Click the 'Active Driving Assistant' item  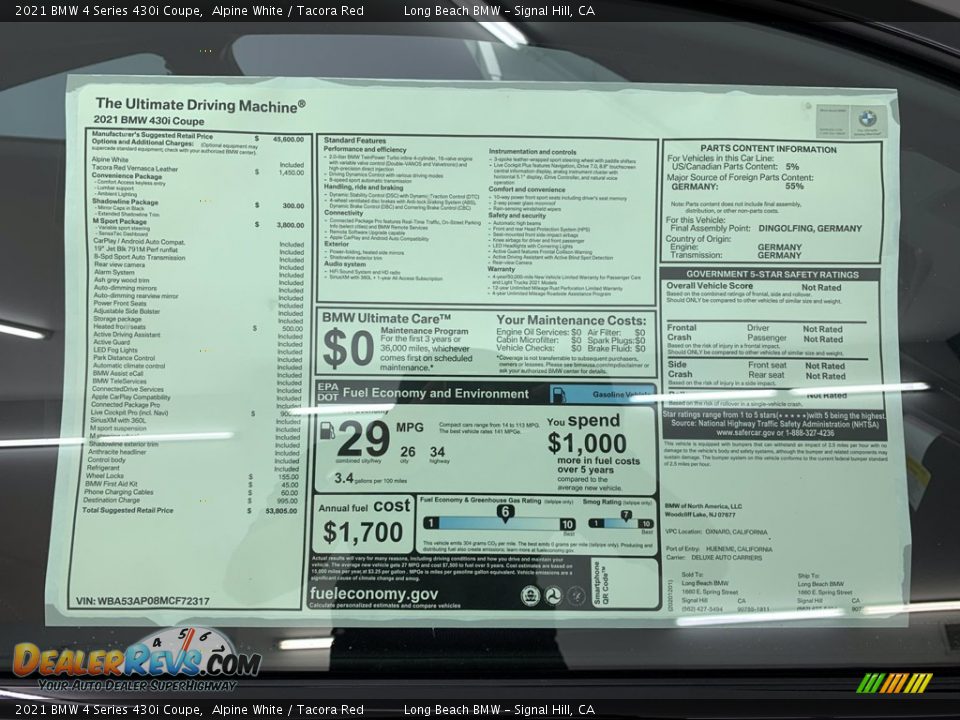(126, 334)
